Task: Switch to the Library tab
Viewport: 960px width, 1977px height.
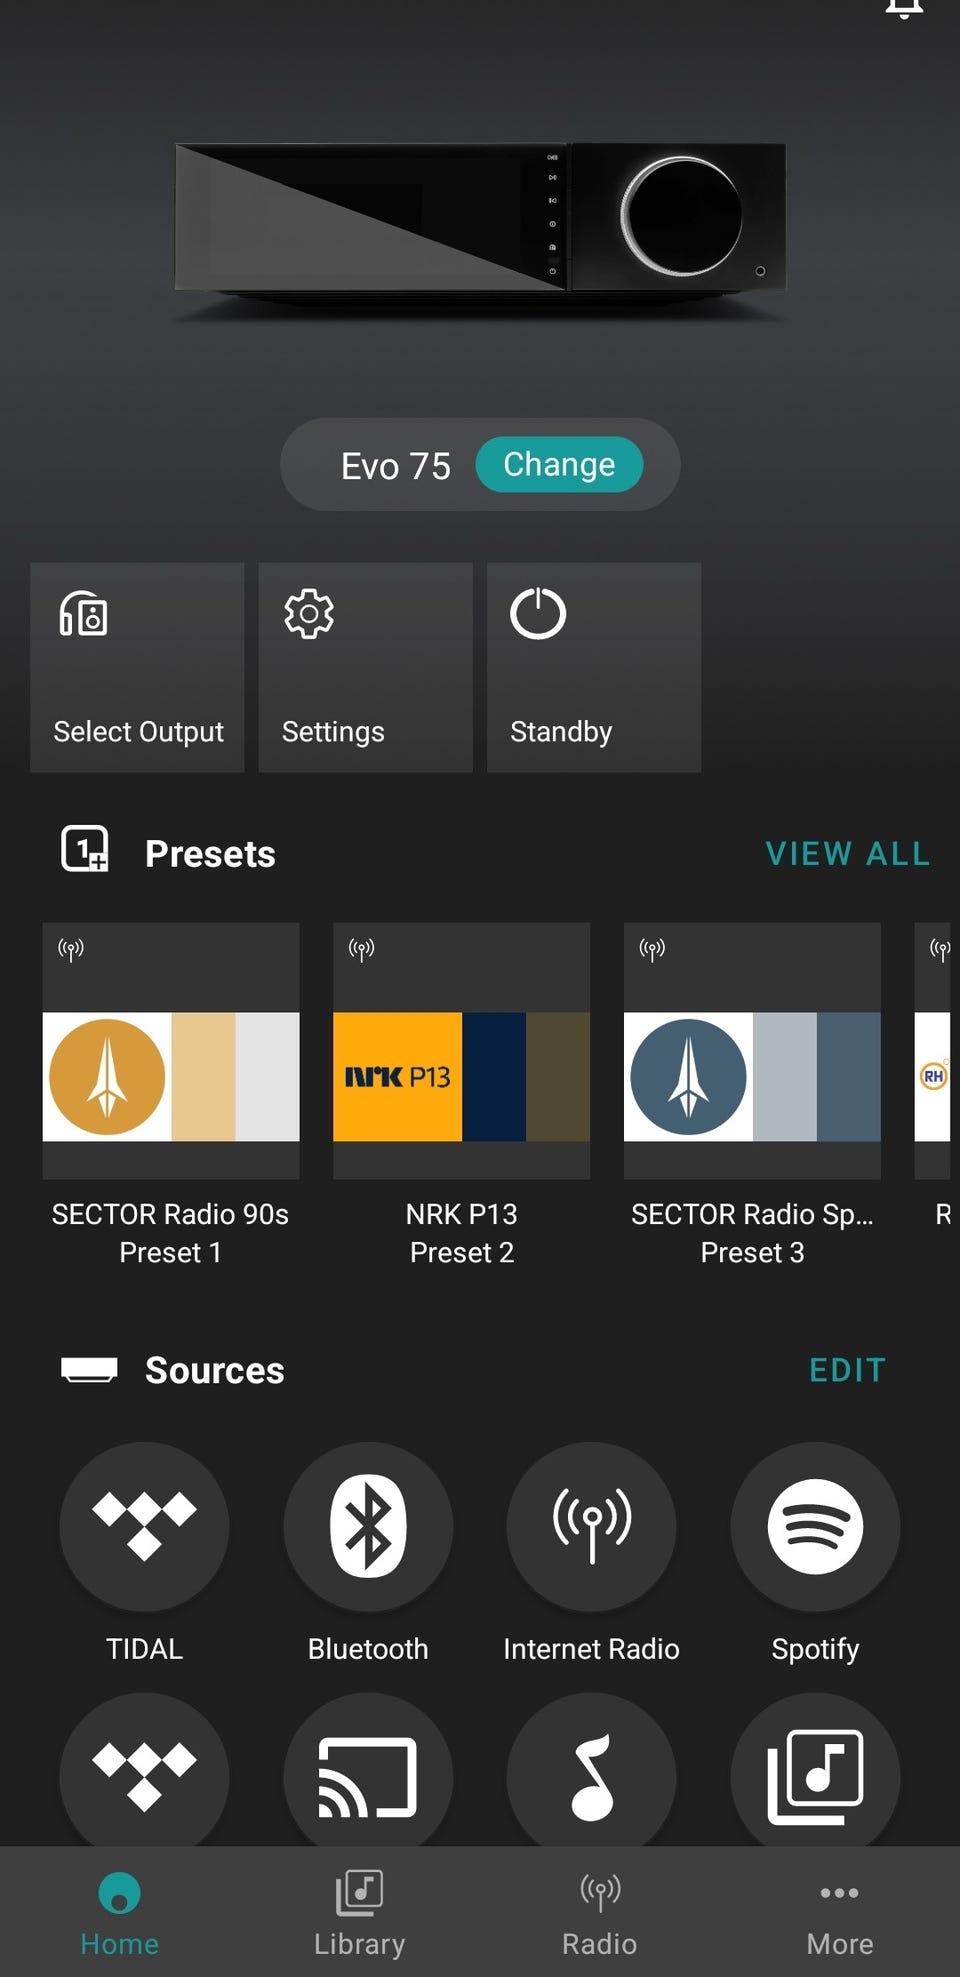Action: point(360,1913)
